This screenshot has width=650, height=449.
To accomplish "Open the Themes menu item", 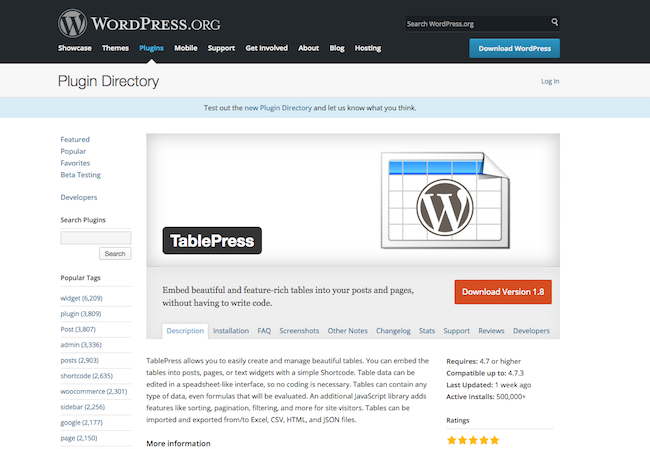I will point(115,48).
